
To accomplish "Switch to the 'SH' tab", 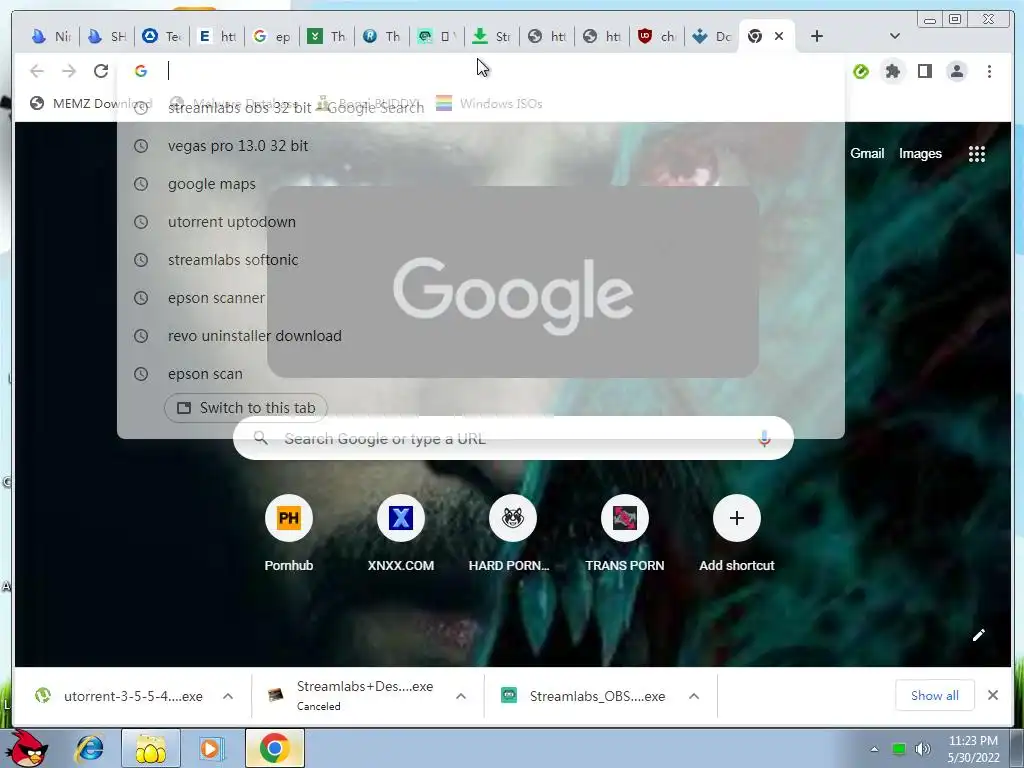I will pyautogui.click(x=107, y=36).
